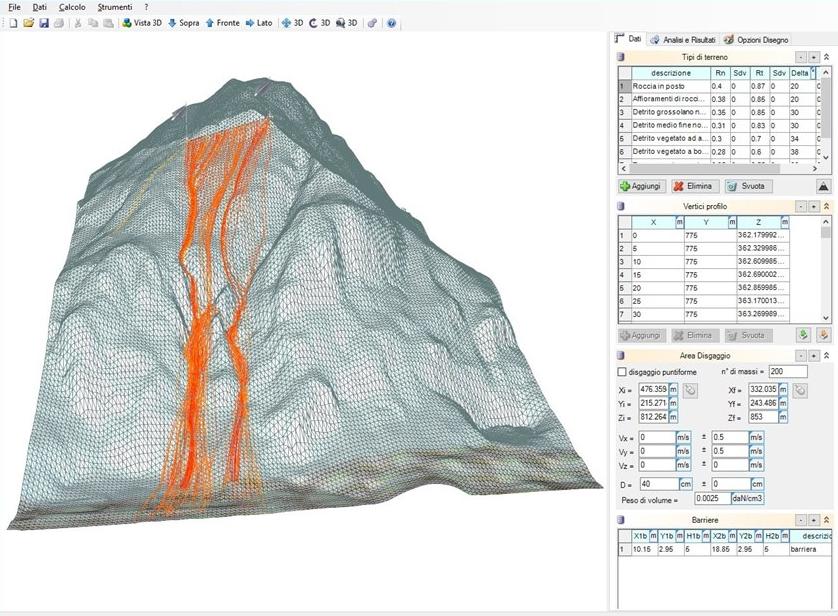Select the Sopra top view button

pyautogui.click(x=183, y=23)
